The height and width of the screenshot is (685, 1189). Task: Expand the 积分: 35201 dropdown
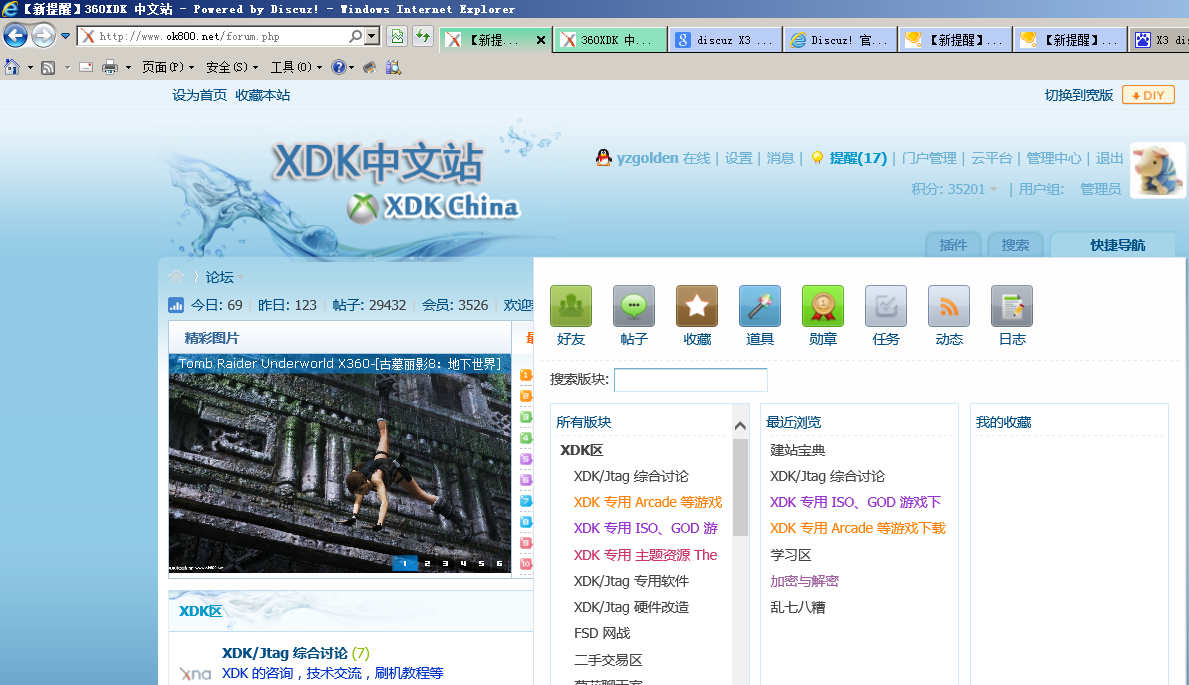coord(993,189)
